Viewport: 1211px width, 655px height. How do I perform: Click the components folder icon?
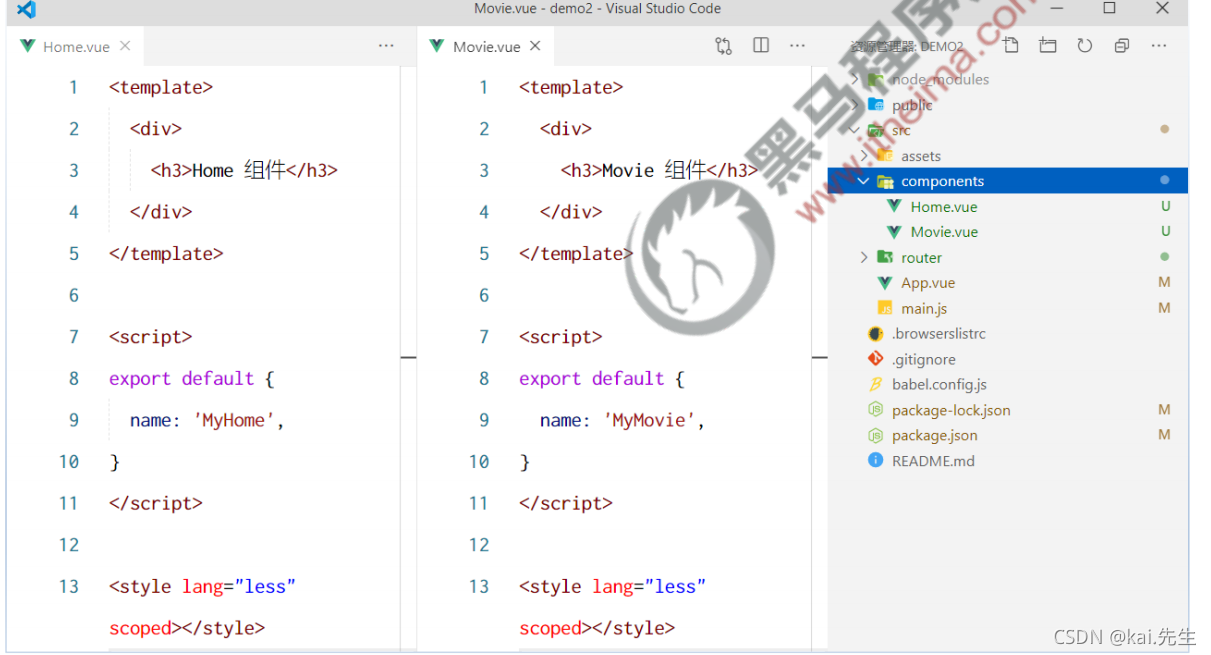[885, 181]
